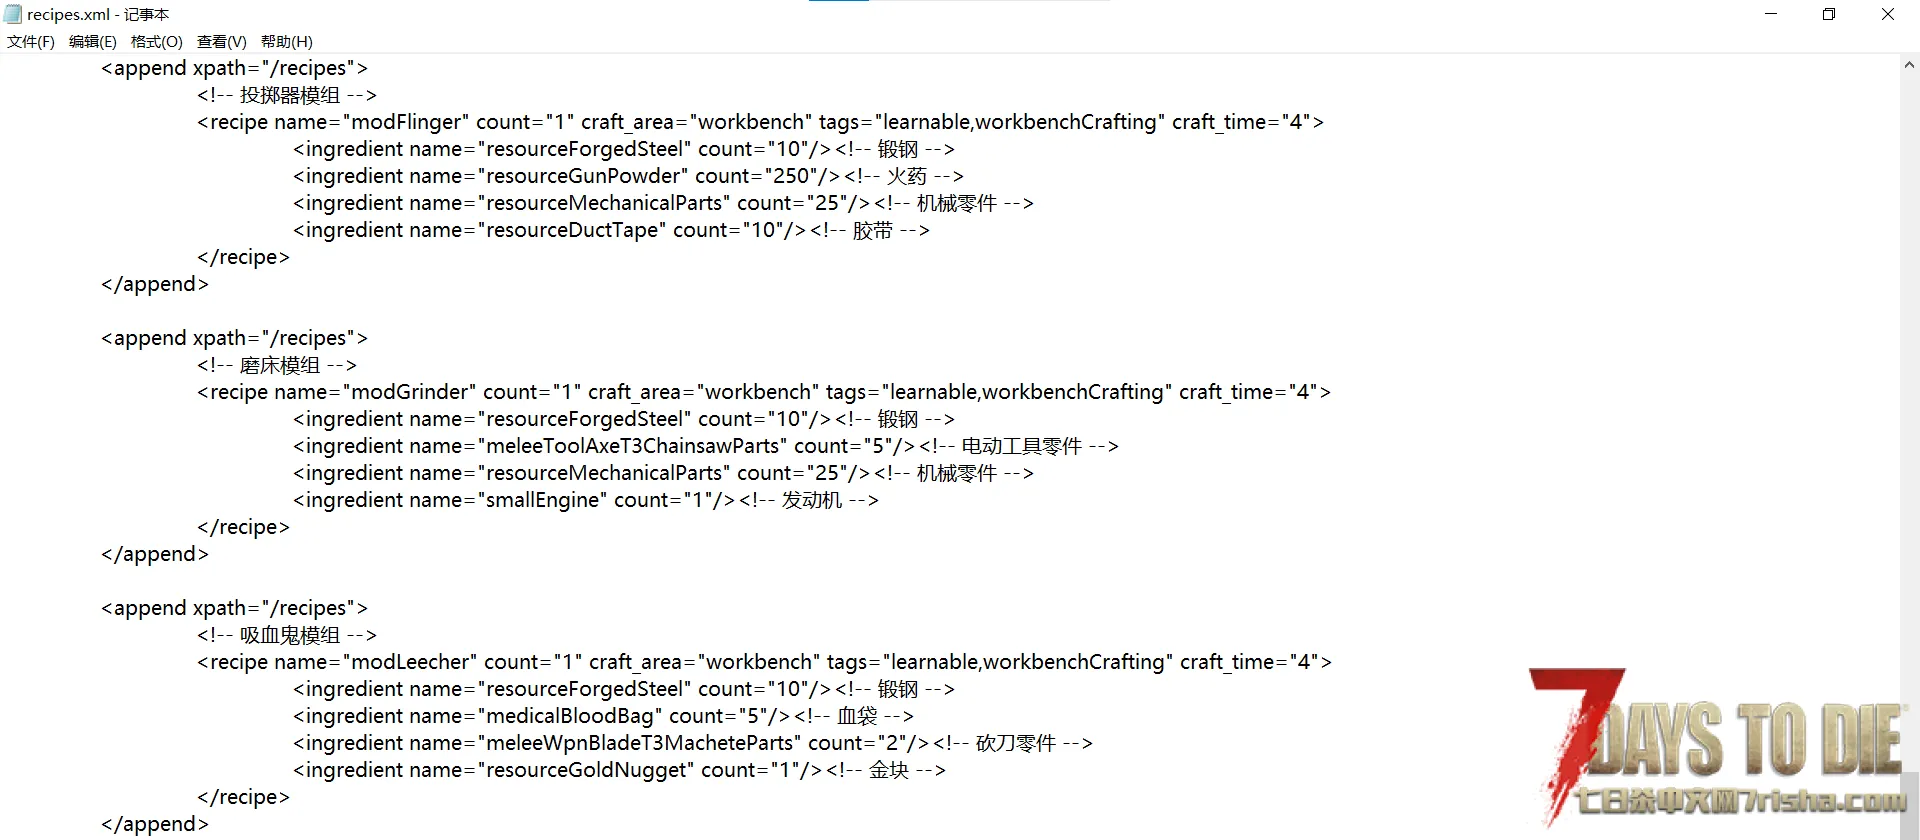The height and width of the screenshot is (840, 1920).
Task: Click the medicalBloodBag ingredient line
Action: pos(603,716)
